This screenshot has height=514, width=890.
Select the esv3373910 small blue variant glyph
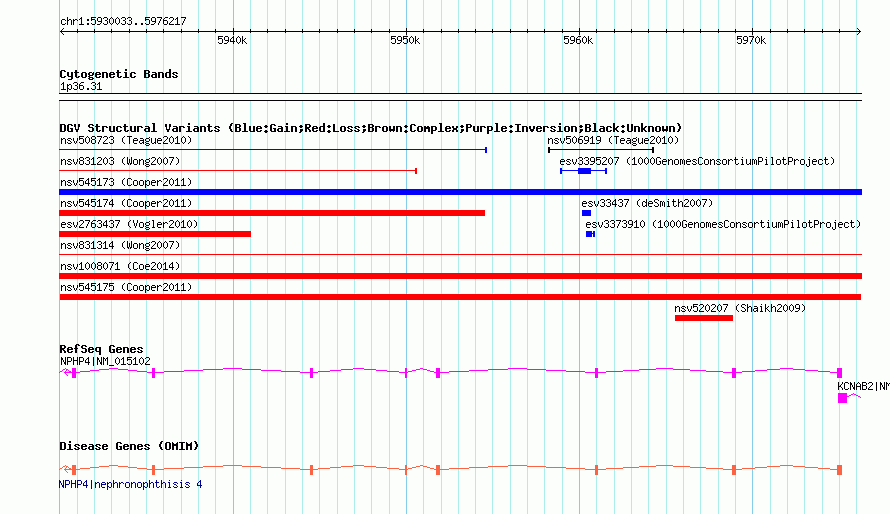coord(590,234)
